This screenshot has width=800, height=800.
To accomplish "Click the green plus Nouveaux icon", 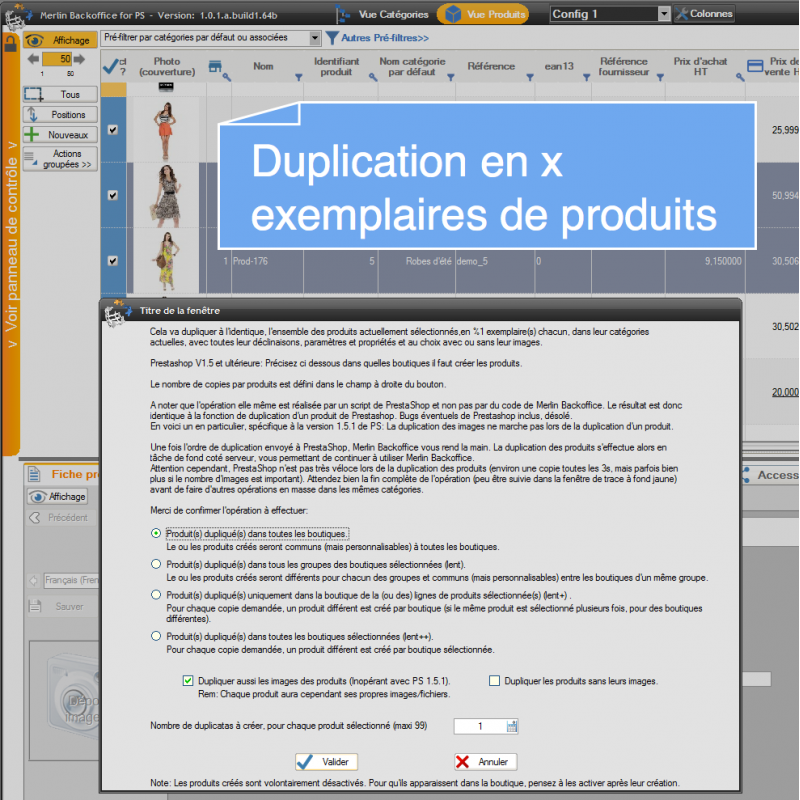I will 32,134.
